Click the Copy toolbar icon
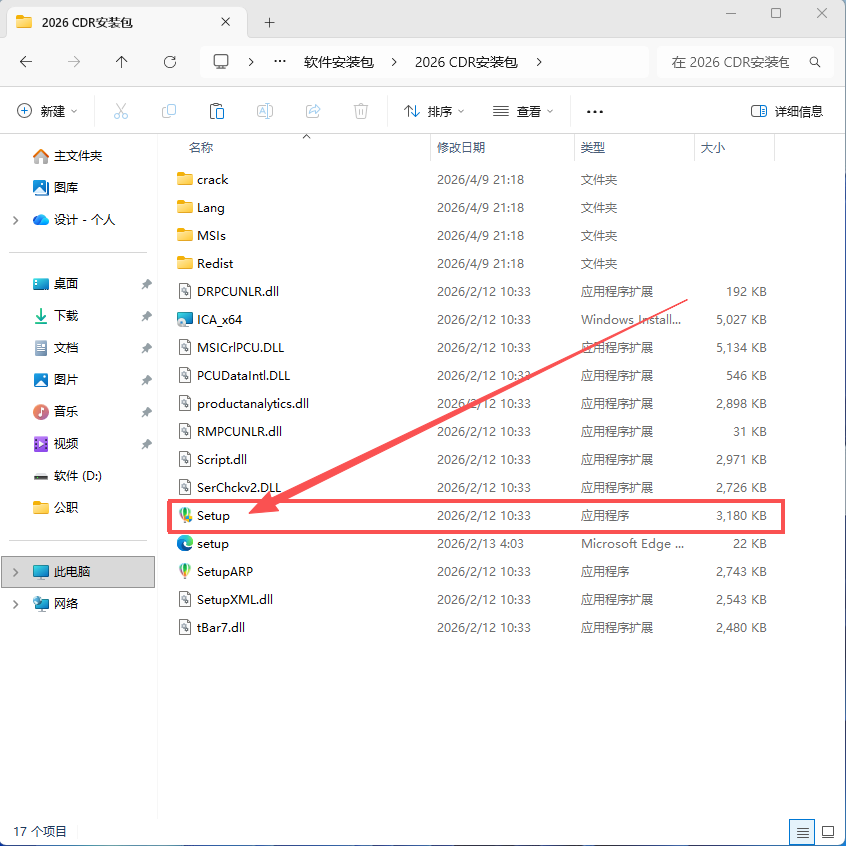846x846 pixels. [169, 111]
